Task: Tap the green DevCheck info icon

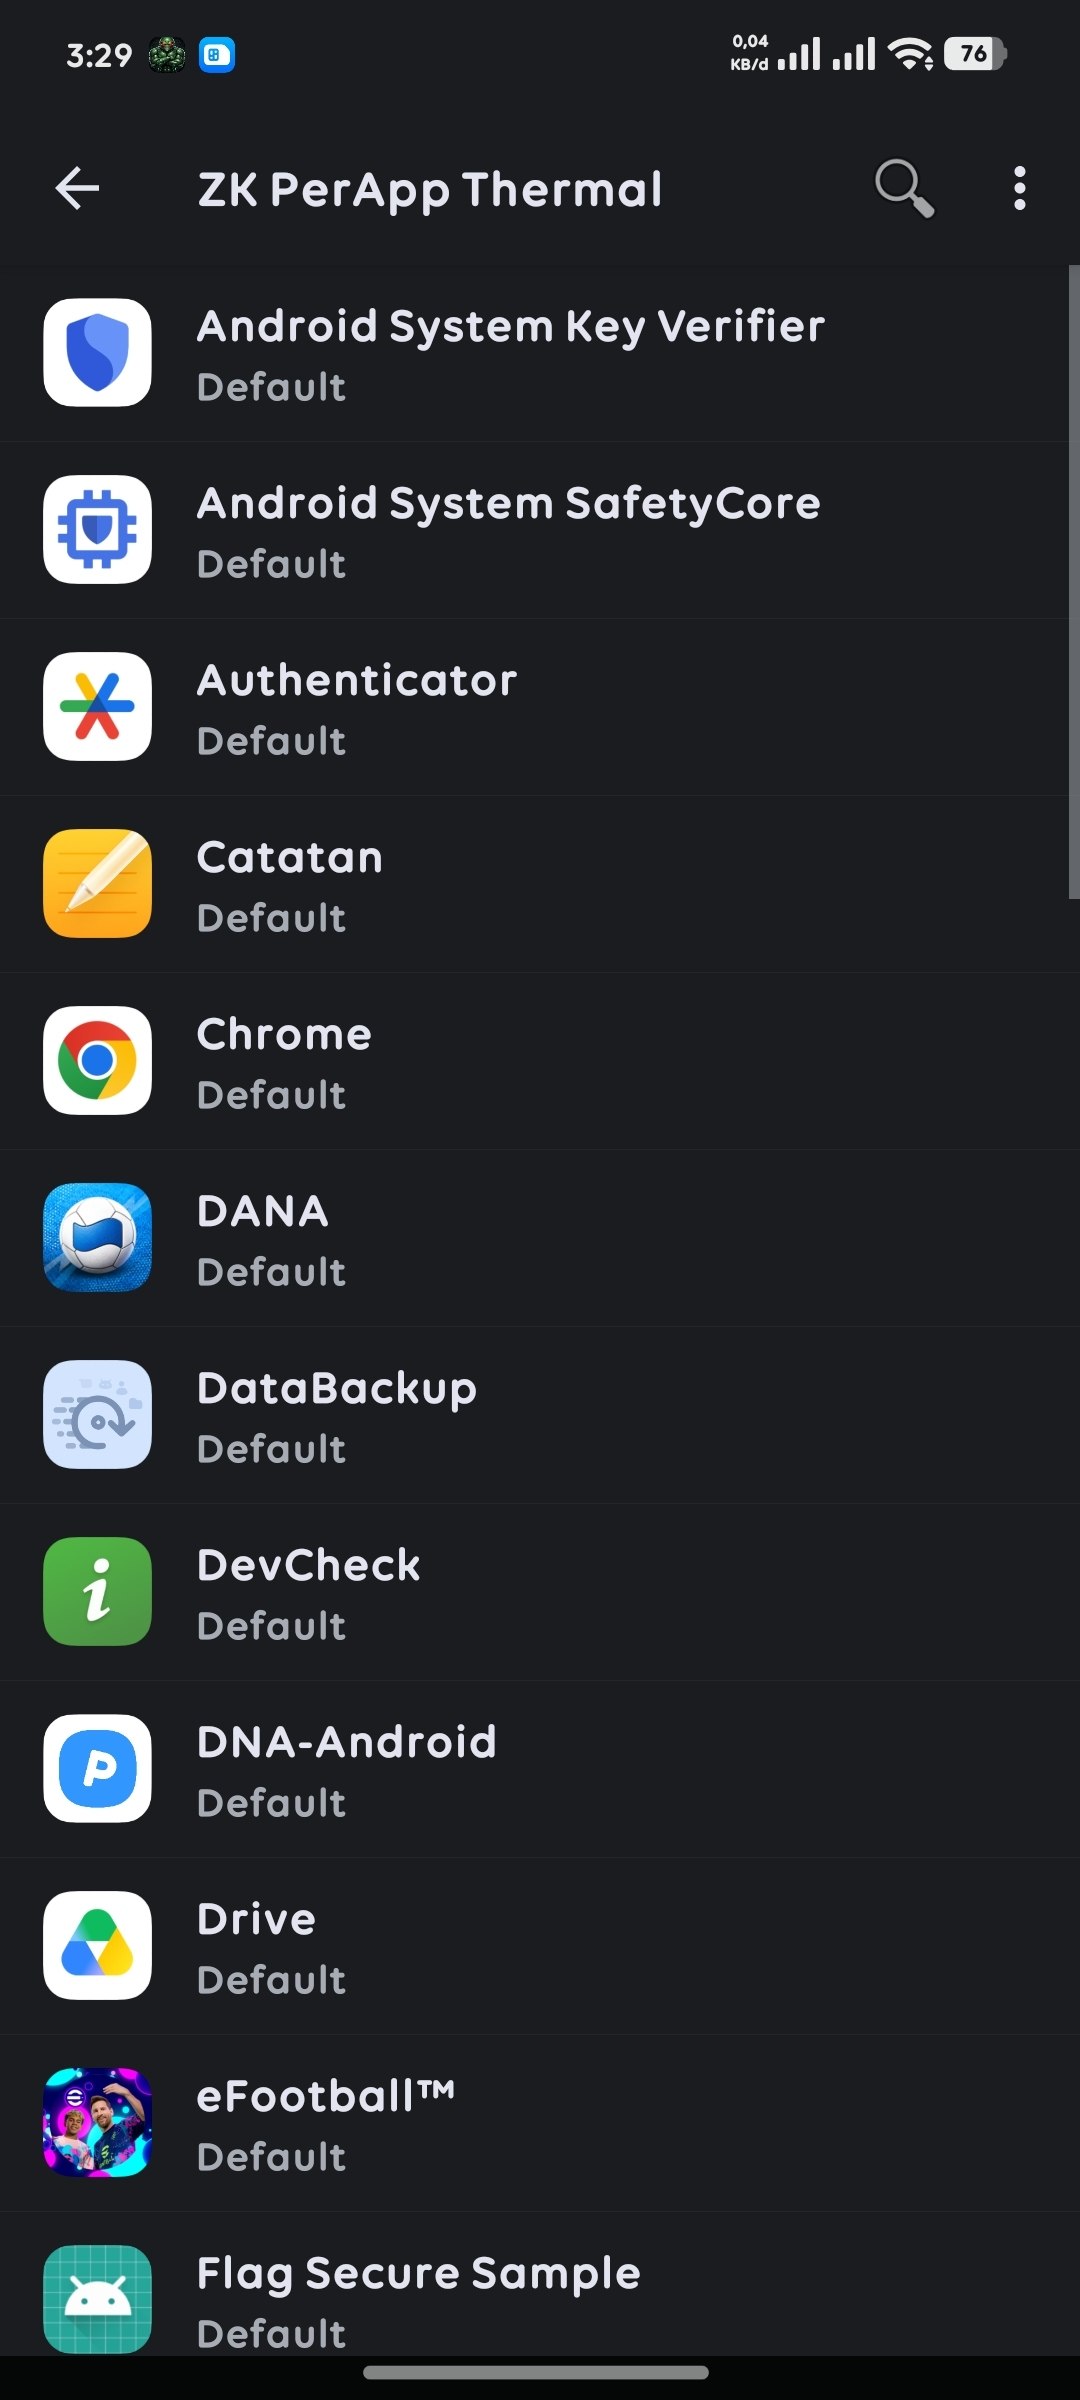Action: click(97, 1591)
